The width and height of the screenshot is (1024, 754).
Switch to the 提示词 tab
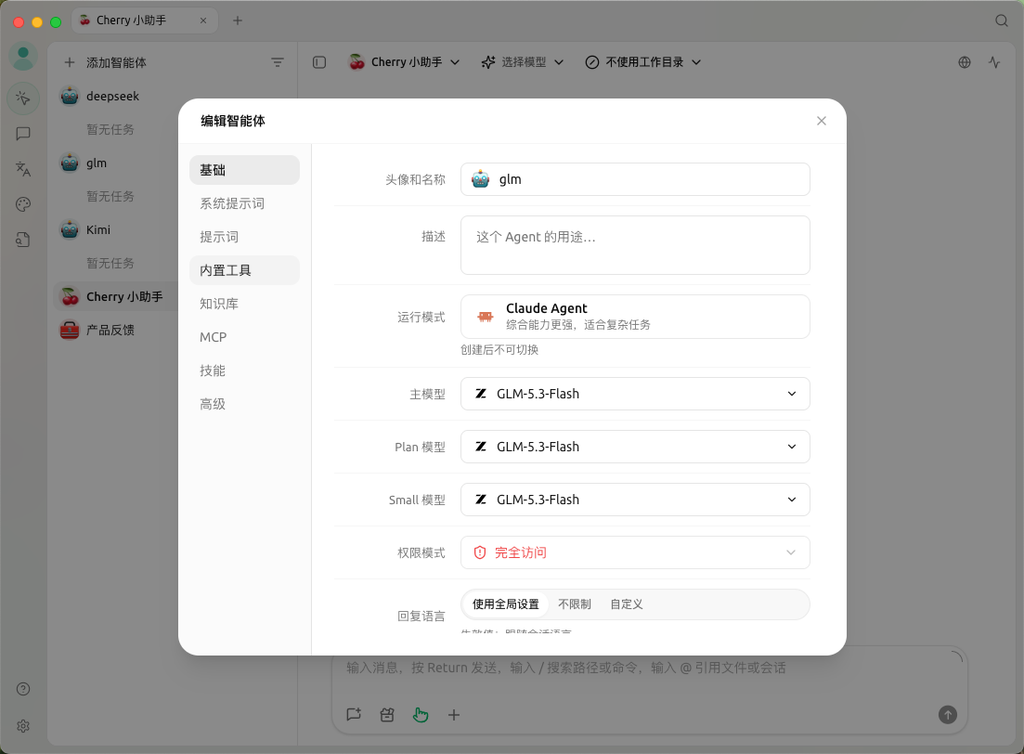coord(245,237)
